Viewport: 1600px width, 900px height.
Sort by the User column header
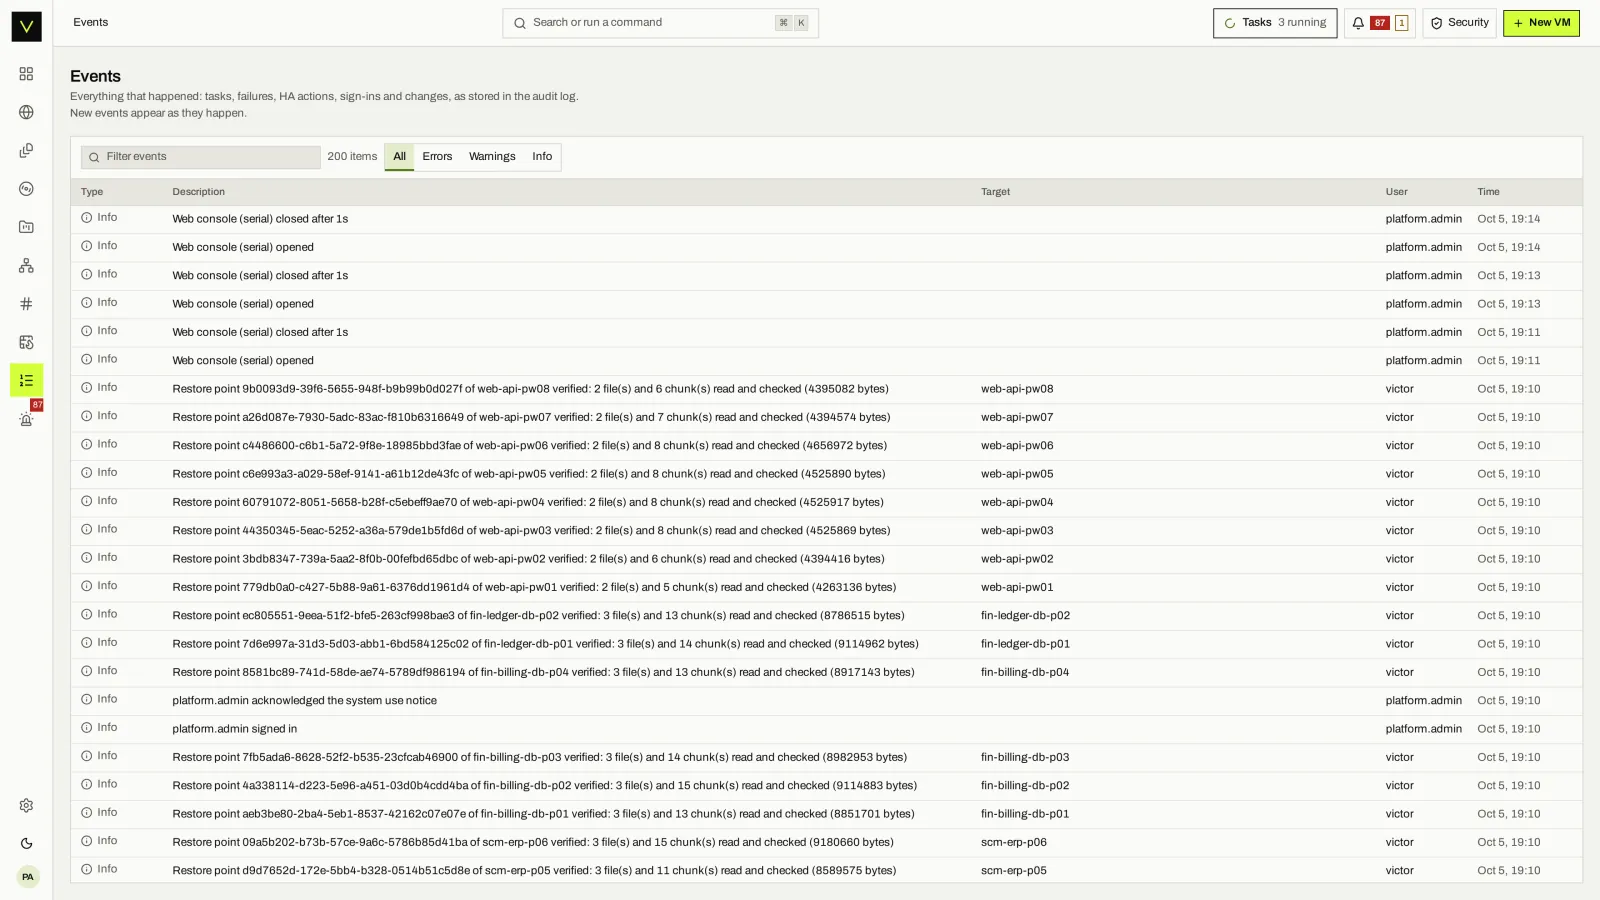1396,192
